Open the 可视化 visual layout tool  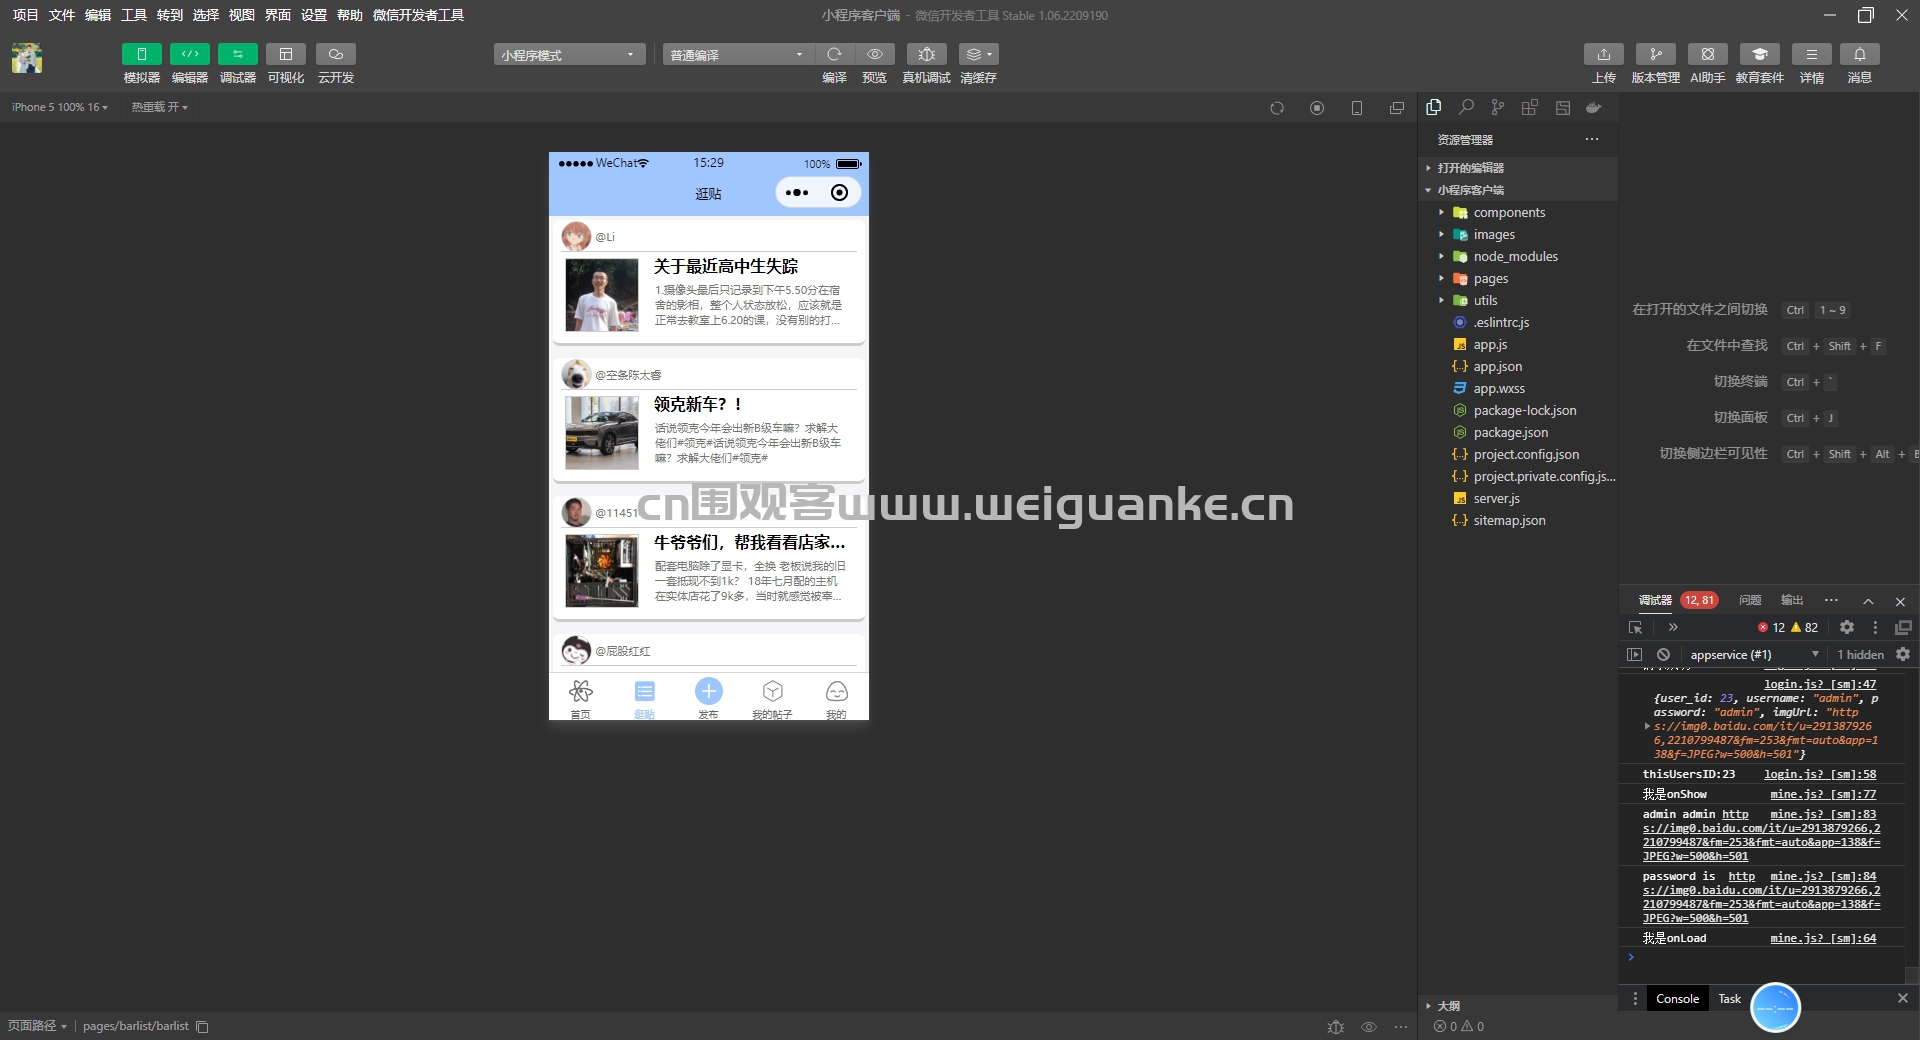point(285,54)
